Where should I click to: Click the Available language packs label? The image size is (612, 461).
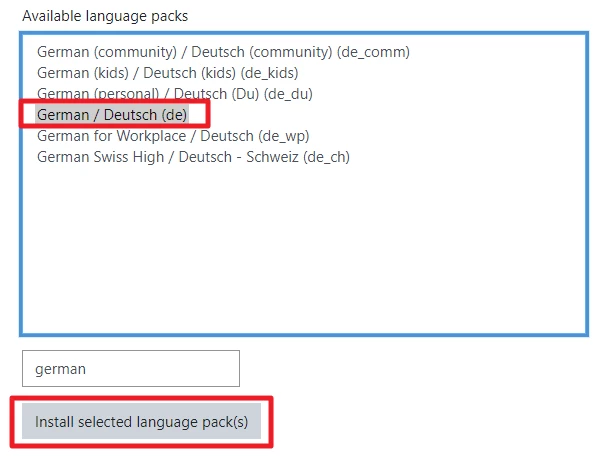pos(105,16)
